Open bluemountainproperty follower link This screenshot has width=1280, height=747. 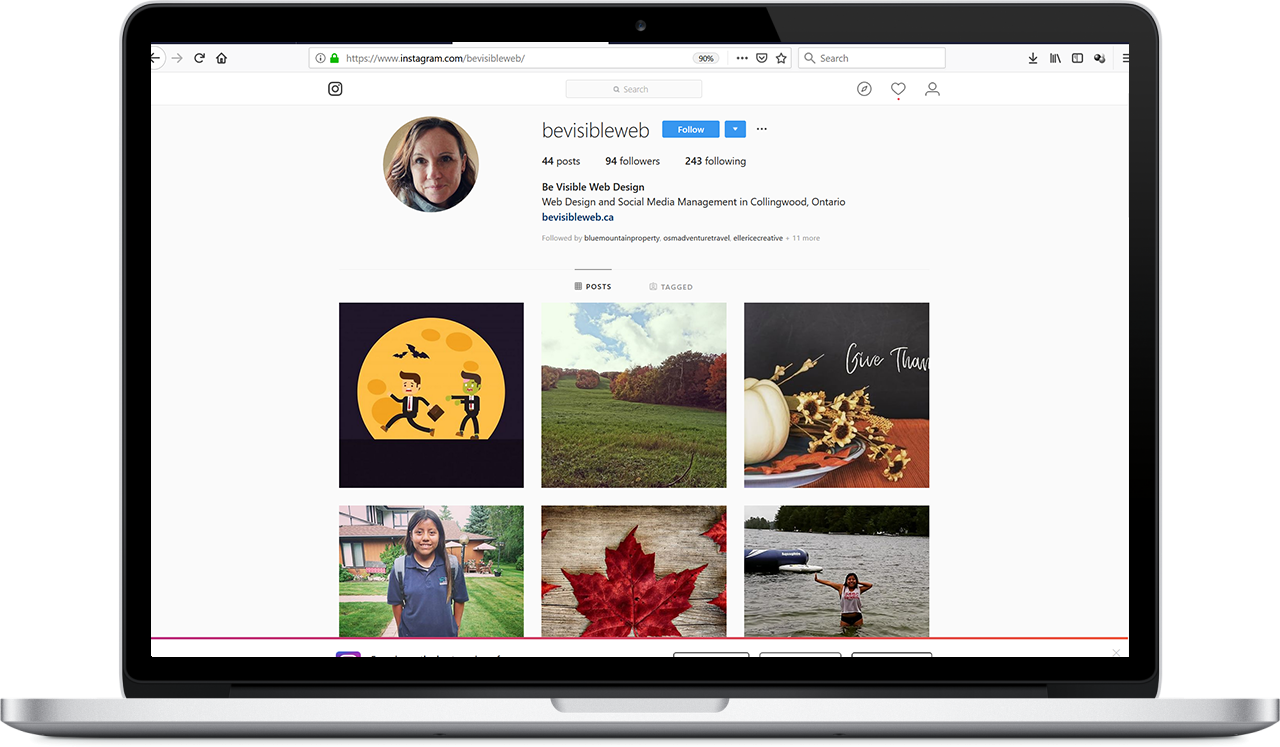tap(622, 238)
